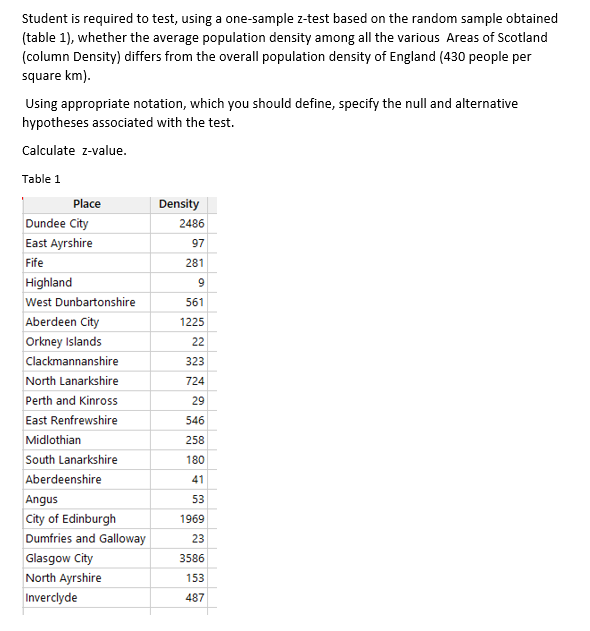Click the 'Calculate z-value.' text line
This screenshot has height=631, width=590.
pos(74,151)
